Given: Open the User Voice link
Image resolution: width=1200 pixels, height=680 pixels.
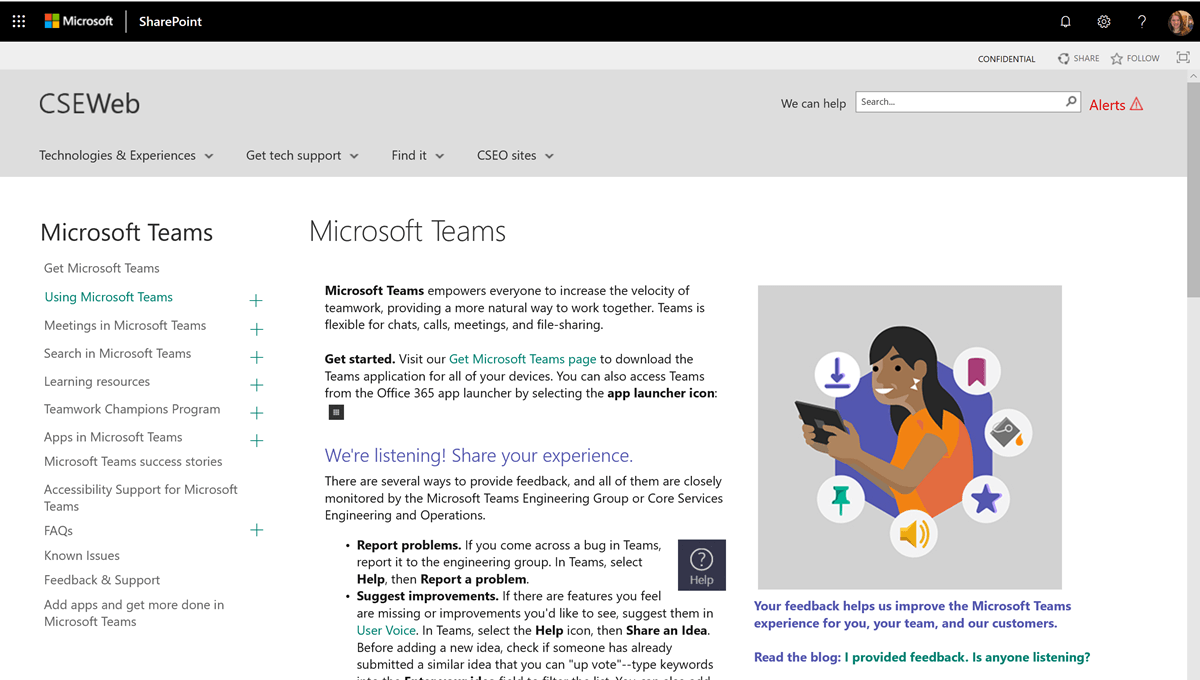Looking at the screenshot, I should pos(386,630).
